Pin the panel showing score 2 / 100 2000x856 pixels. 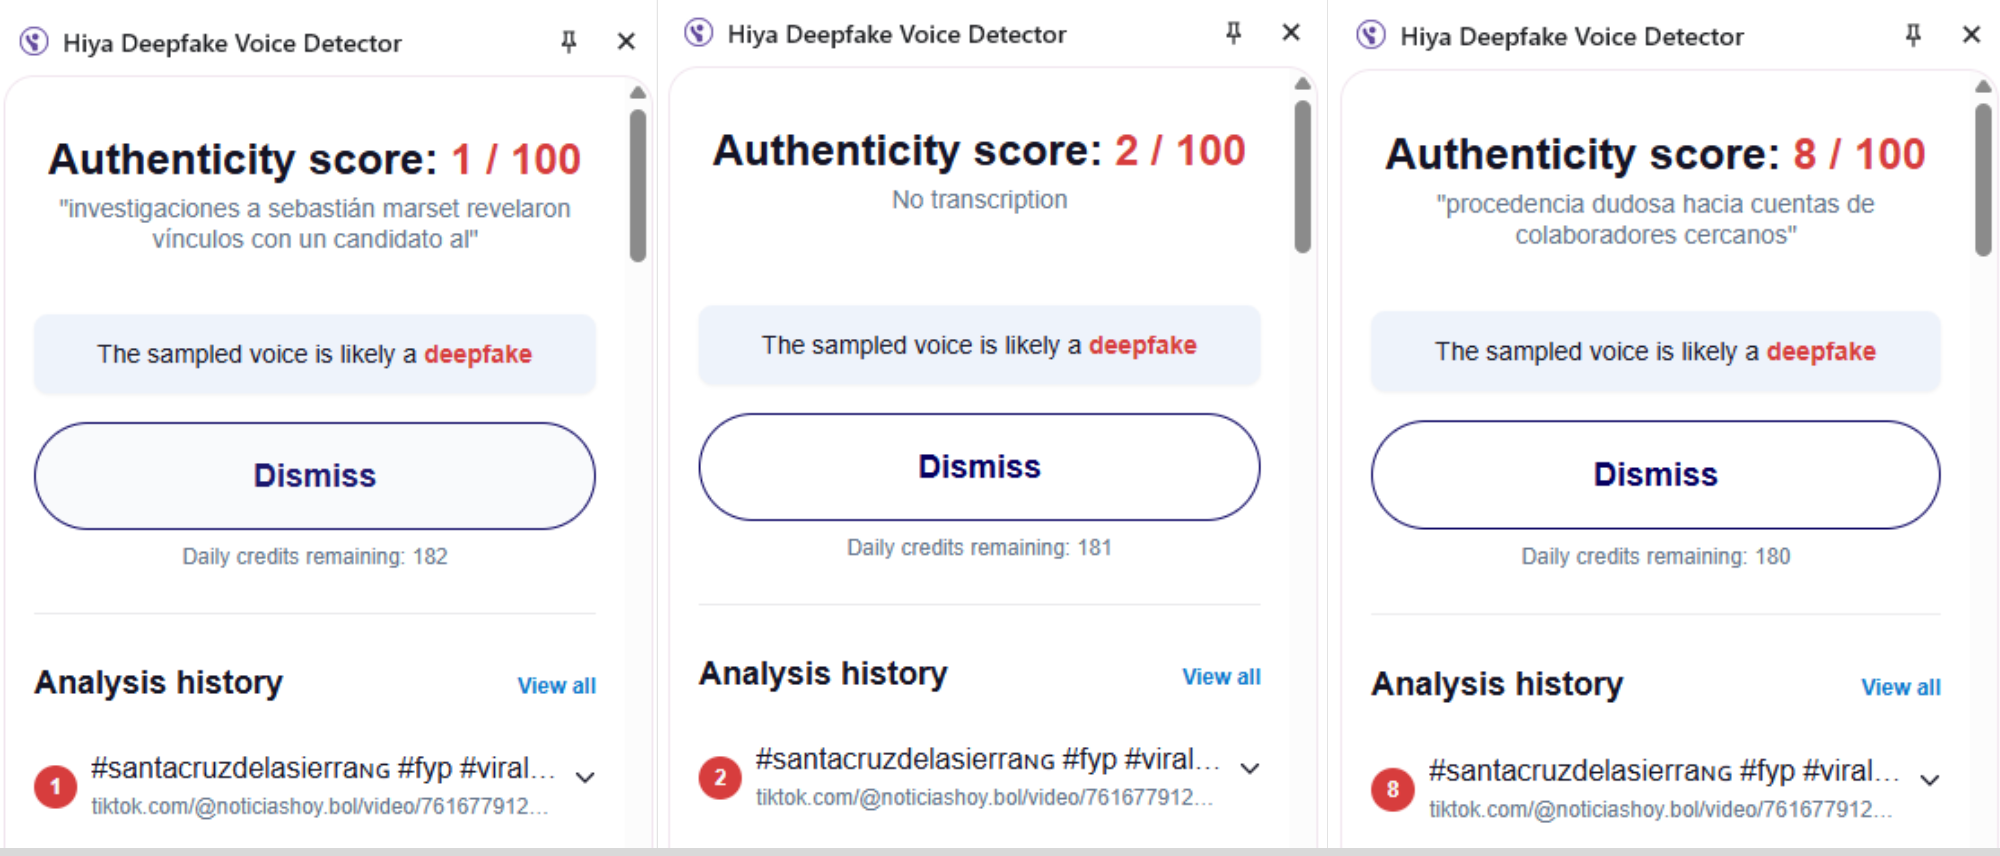pos(1233,33)
